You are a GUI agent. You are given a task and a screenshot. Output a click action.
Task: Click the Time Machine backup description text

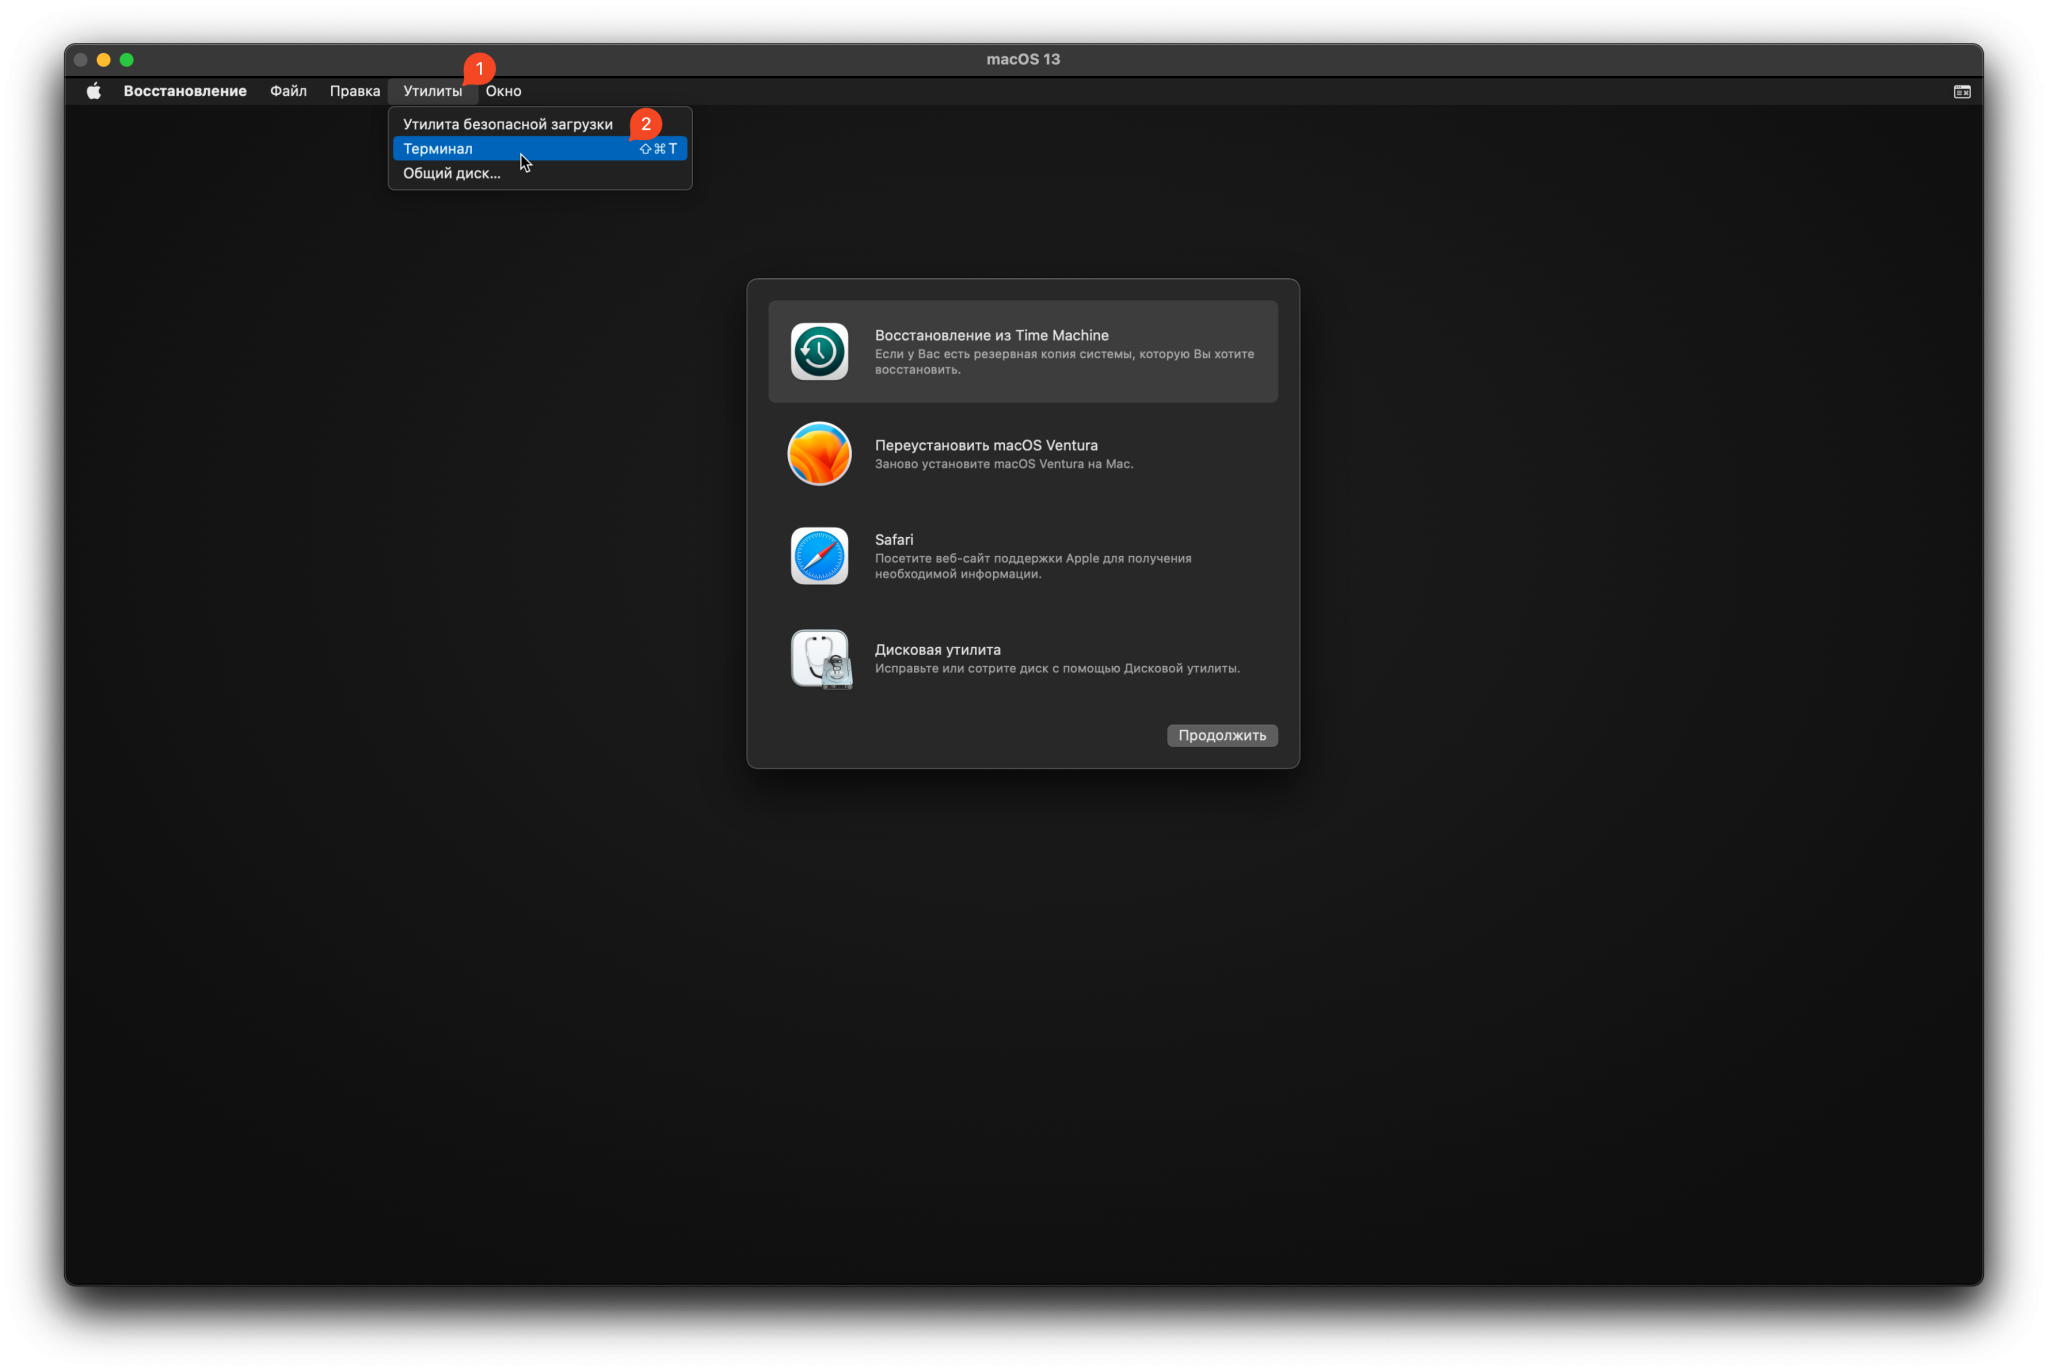[x=1064, y=362]
